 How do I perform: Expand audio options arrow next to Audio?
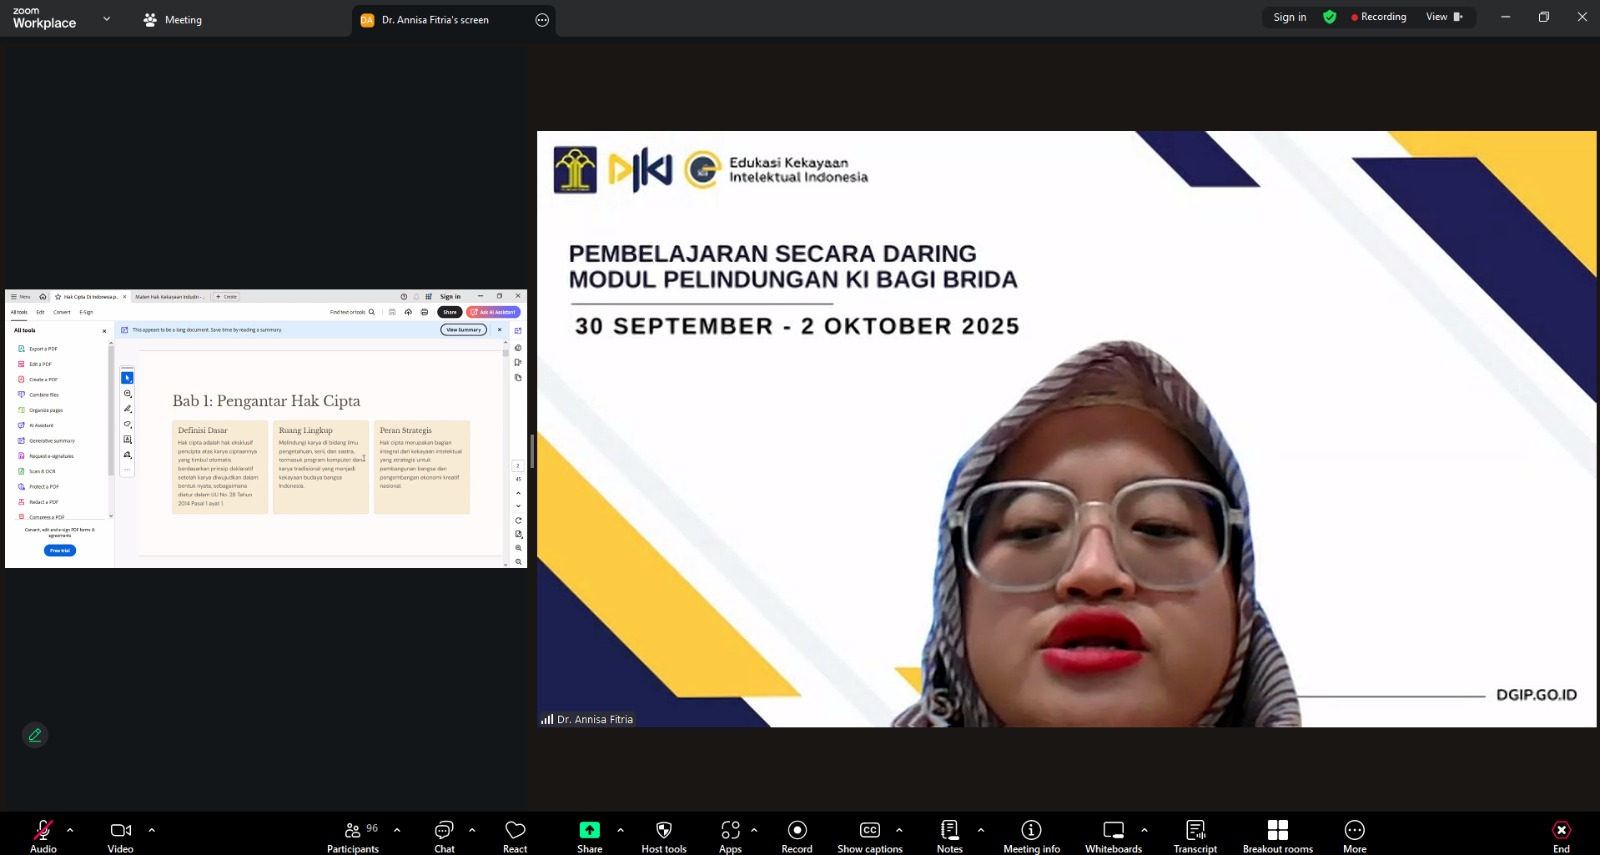70,830
